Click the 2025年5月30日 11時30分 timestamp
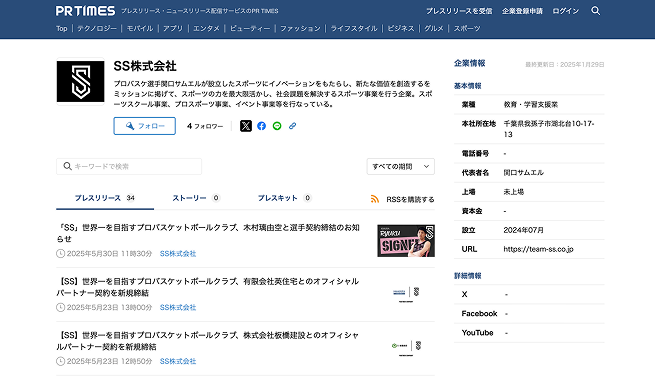Image resolution: width=655 pixels, height=376 pixels. pos(109,254)
